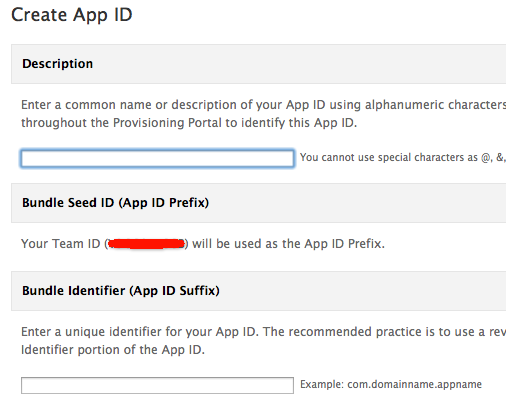The height and width of the screenshot is (410, 506).
Task: Select the Bundle Identifier section header
Action: [259, 291]
